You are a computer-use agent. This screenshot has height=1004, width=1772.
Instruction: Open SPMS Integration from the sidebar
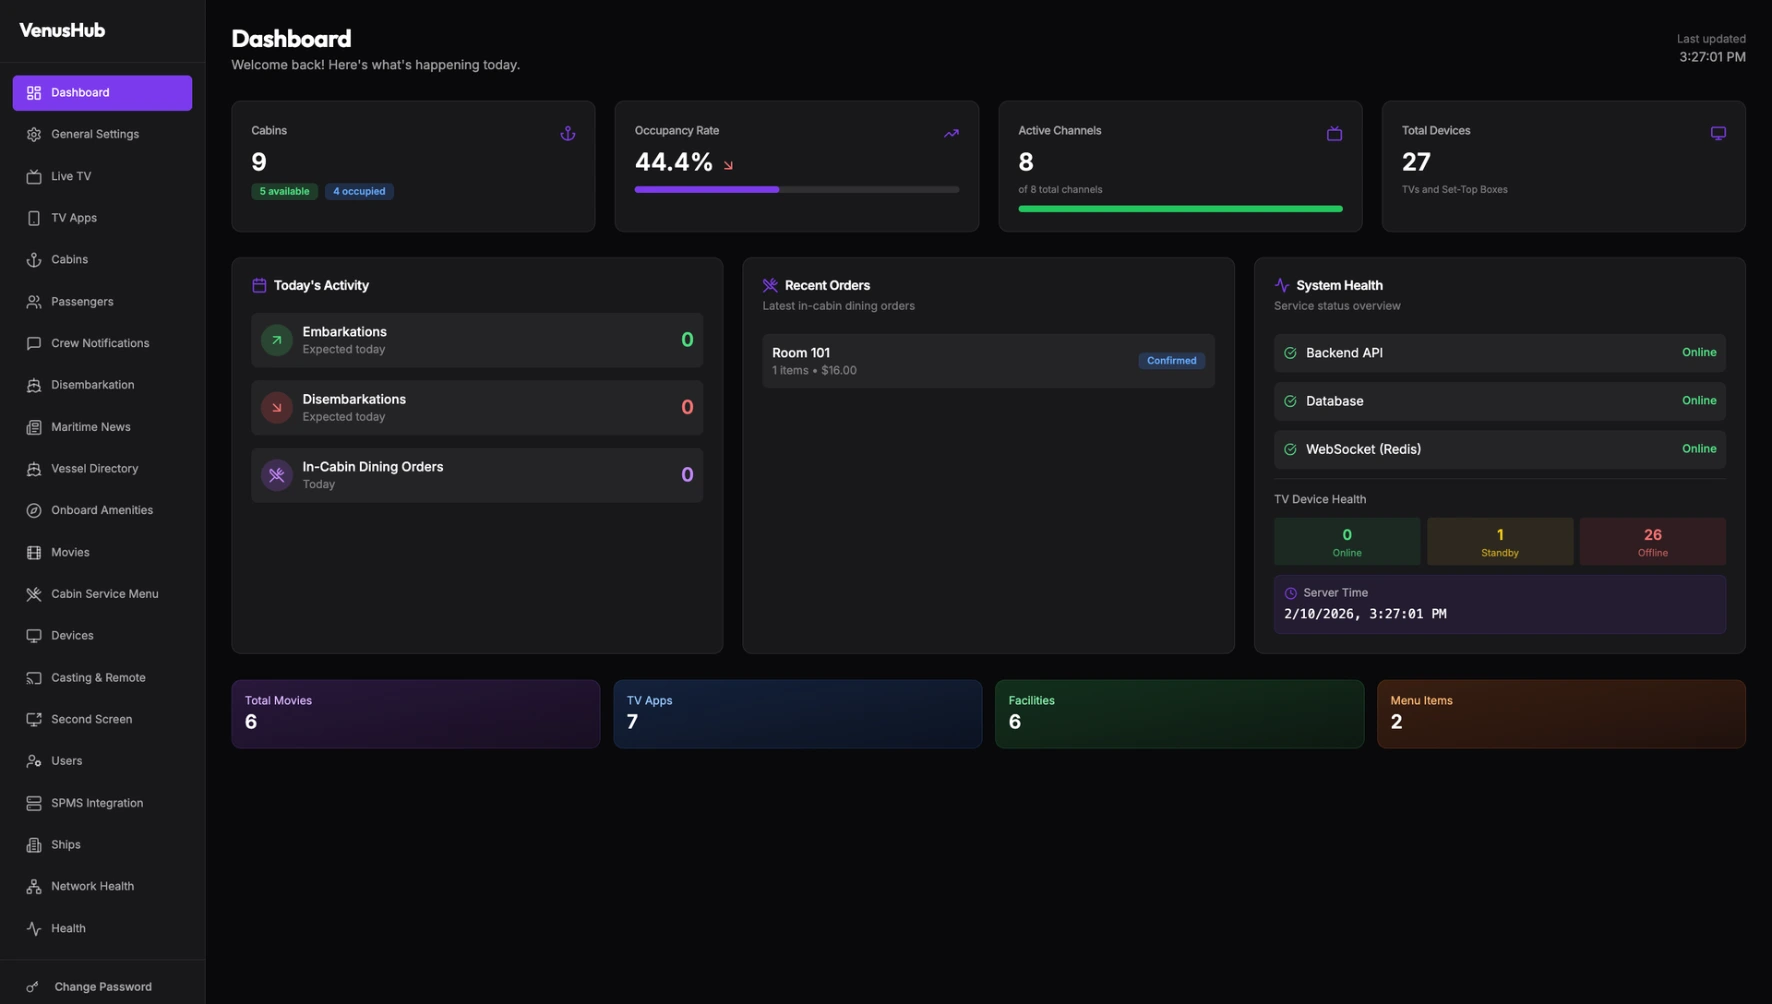[96, 802]
